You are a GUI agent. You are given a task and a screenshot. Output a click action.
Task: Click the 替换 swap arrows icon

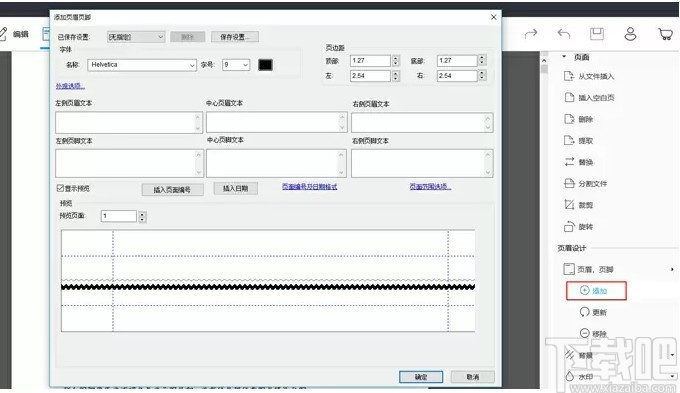click(x=569, y=162)
